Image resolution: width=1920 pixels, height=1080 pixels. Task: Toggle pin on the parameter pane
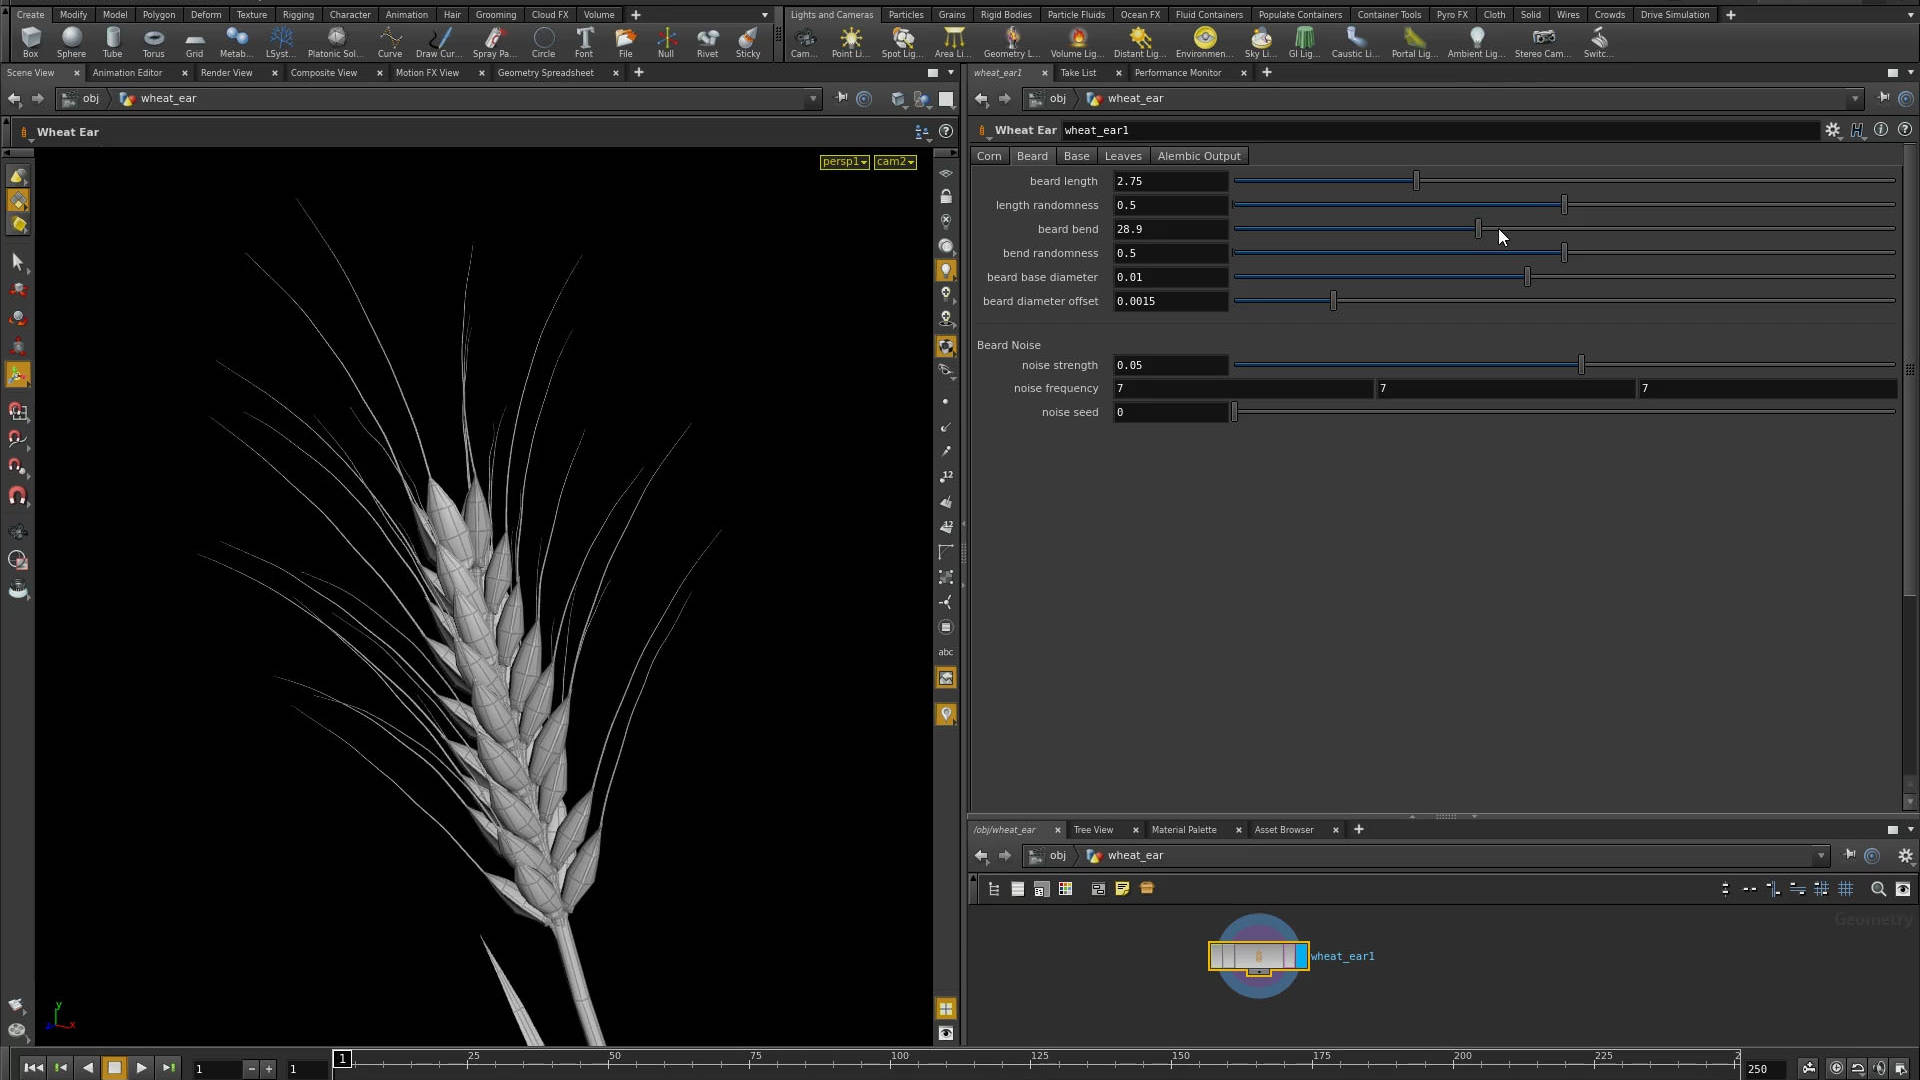[1884, 98]
